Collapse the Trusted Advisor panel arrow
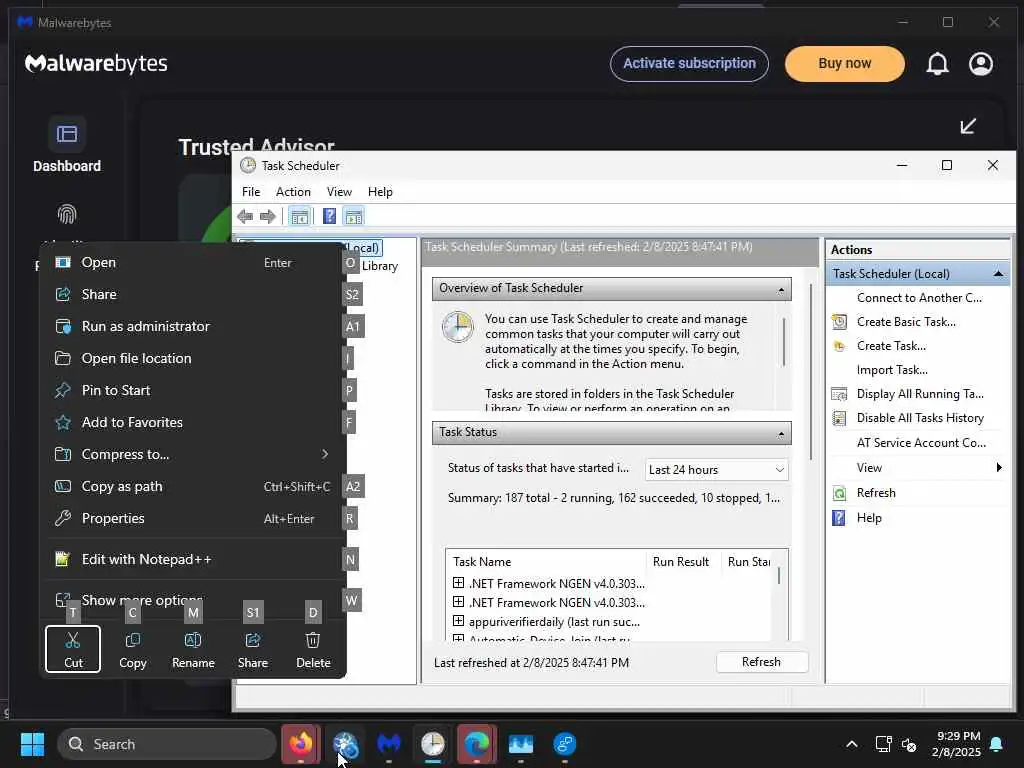Viewport: 1024px width, 768px height. (x=968, y=126)
